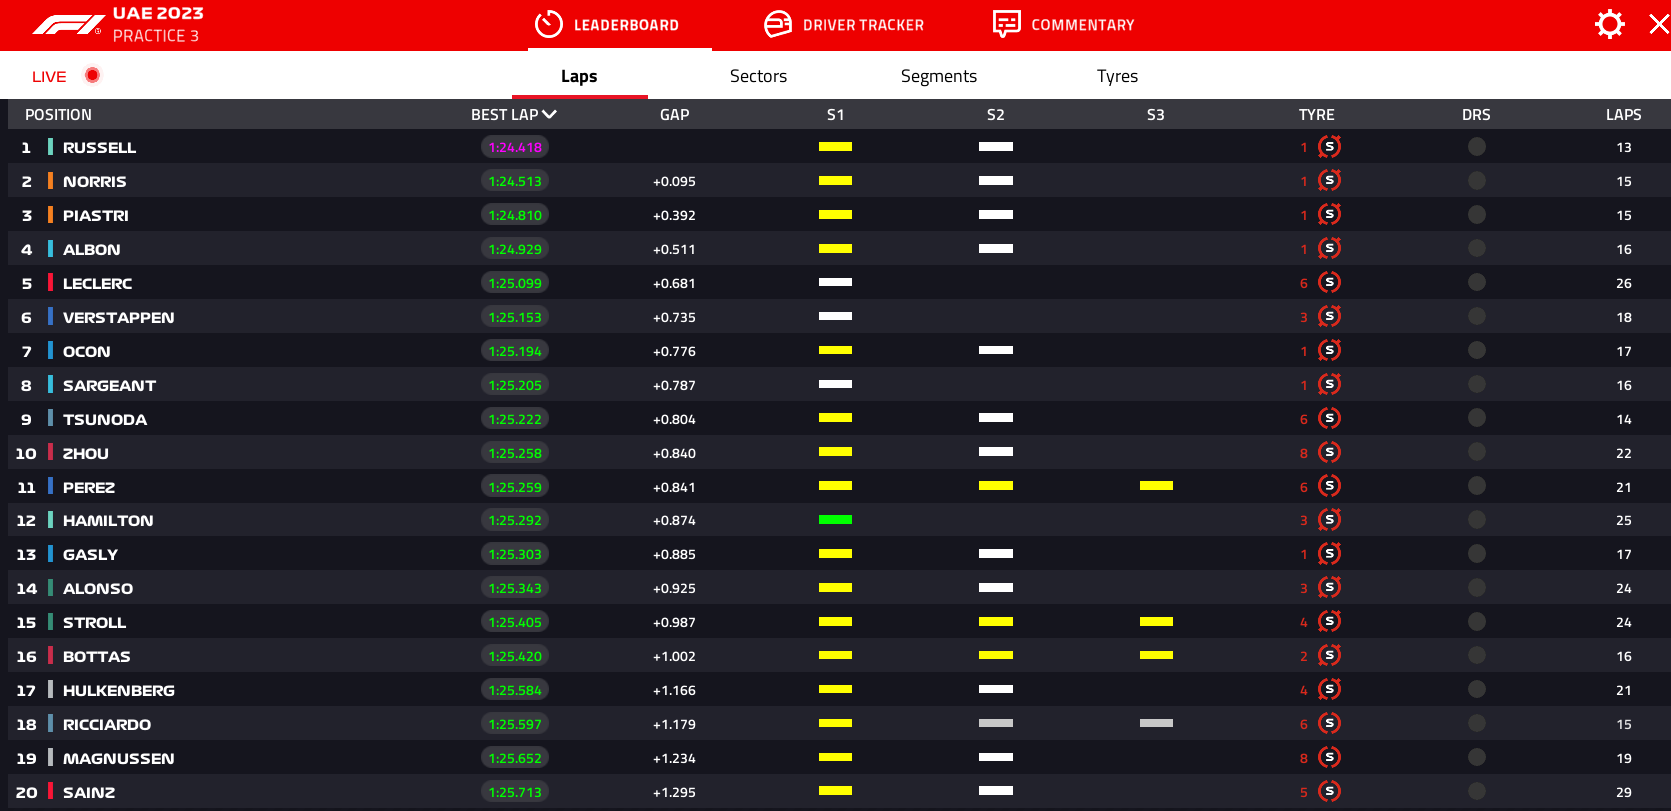This screenshot has width=1671, height=811.
Task: Click Stroll's soft tyre icon
Action: (x=1329, y=622)
